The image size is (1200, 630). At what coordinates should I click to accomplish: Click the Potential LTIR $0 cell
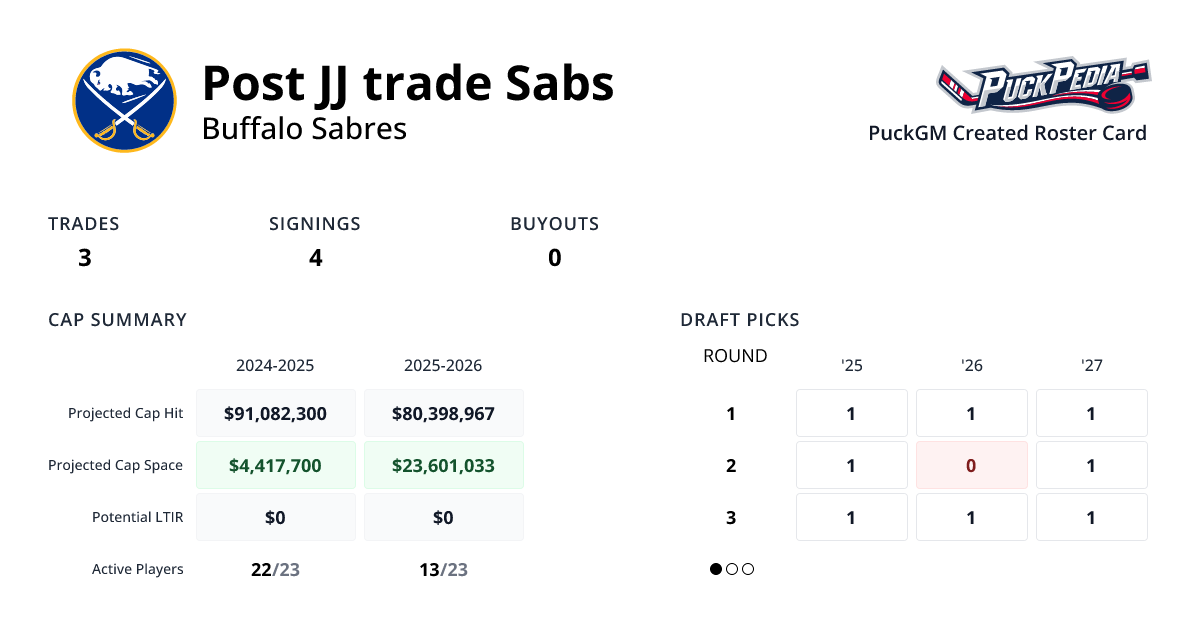(276, 516)
